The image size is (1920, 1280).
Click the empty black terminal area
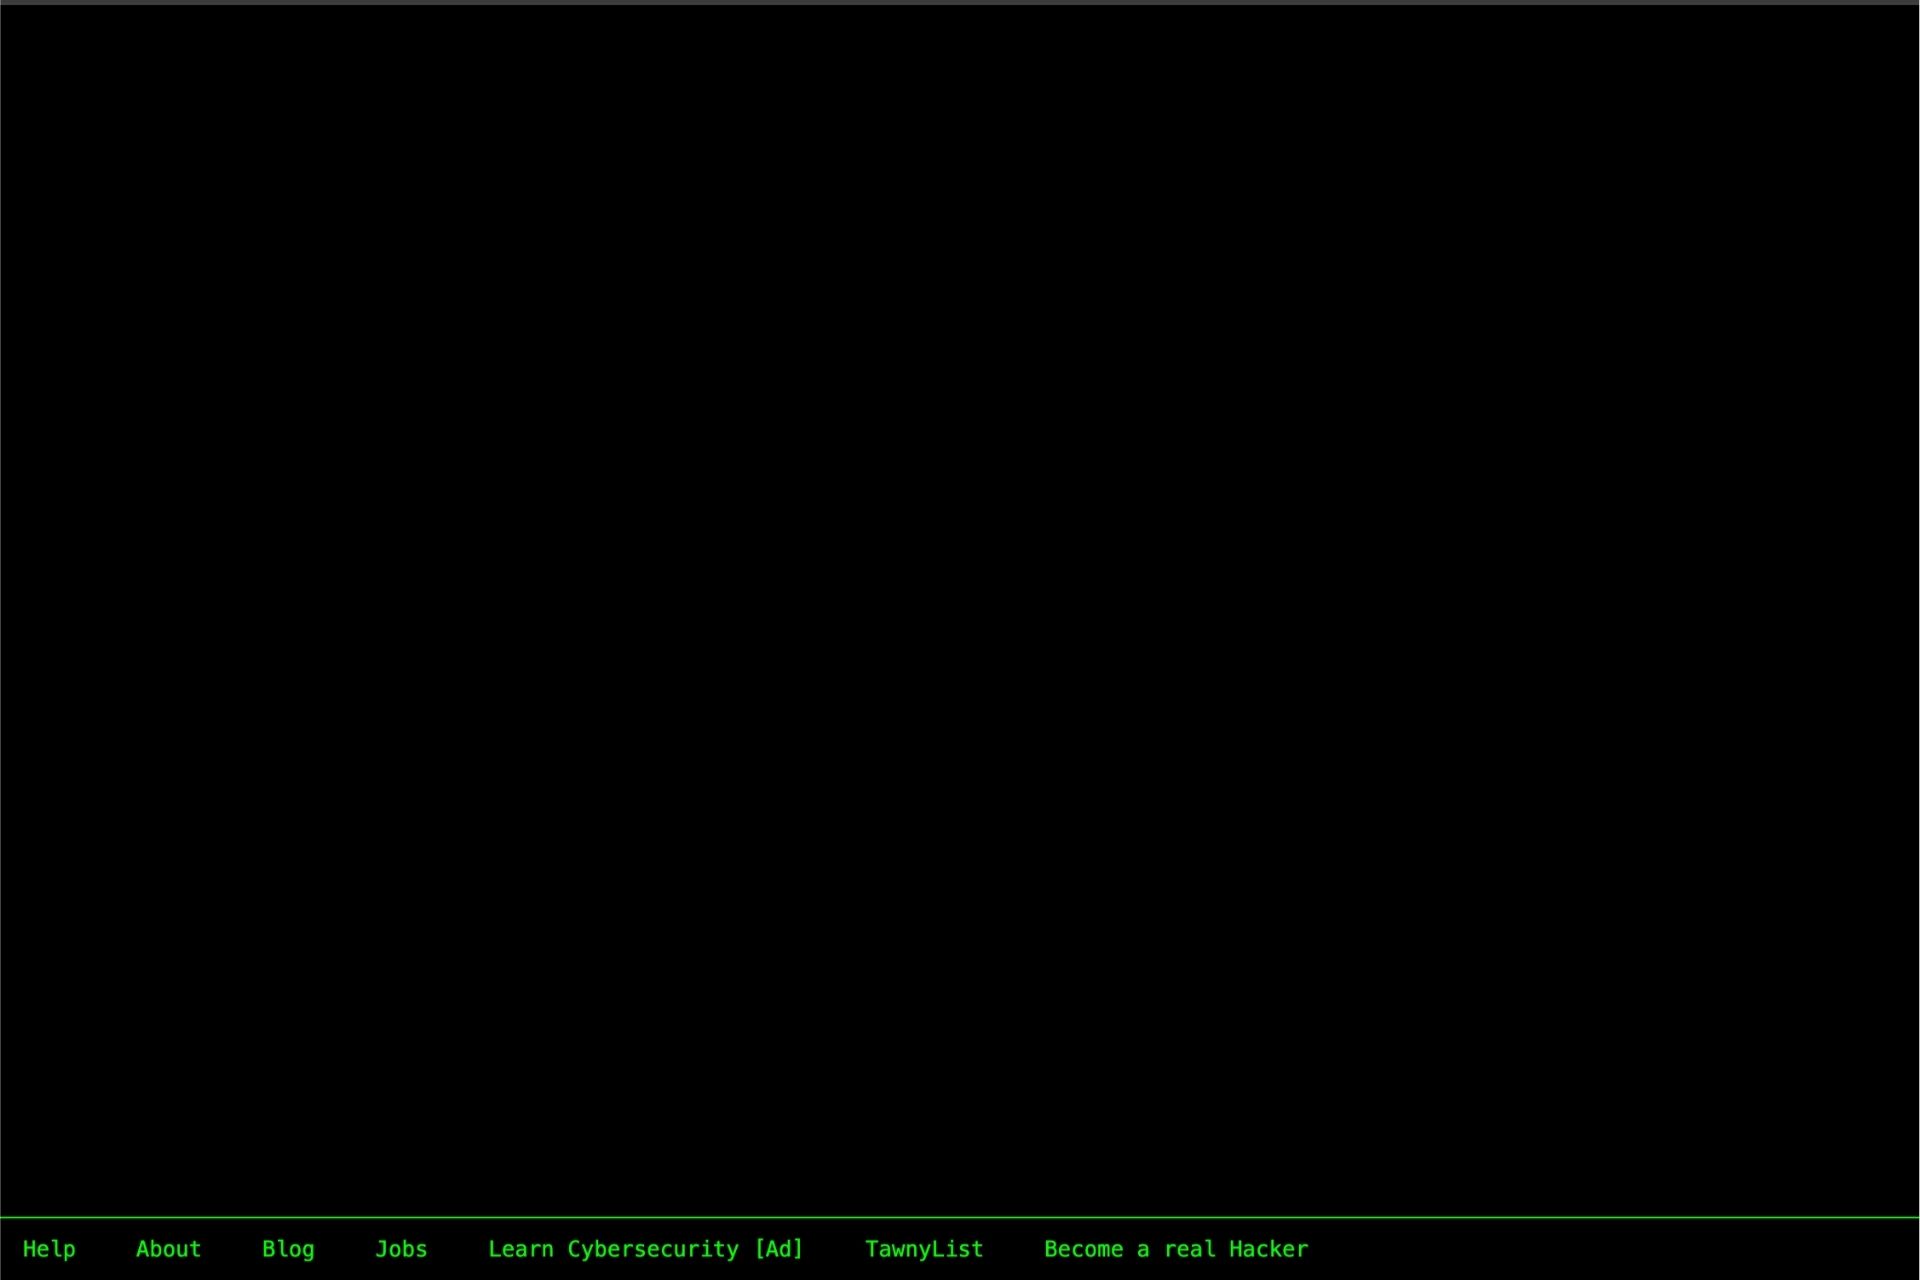960,600
